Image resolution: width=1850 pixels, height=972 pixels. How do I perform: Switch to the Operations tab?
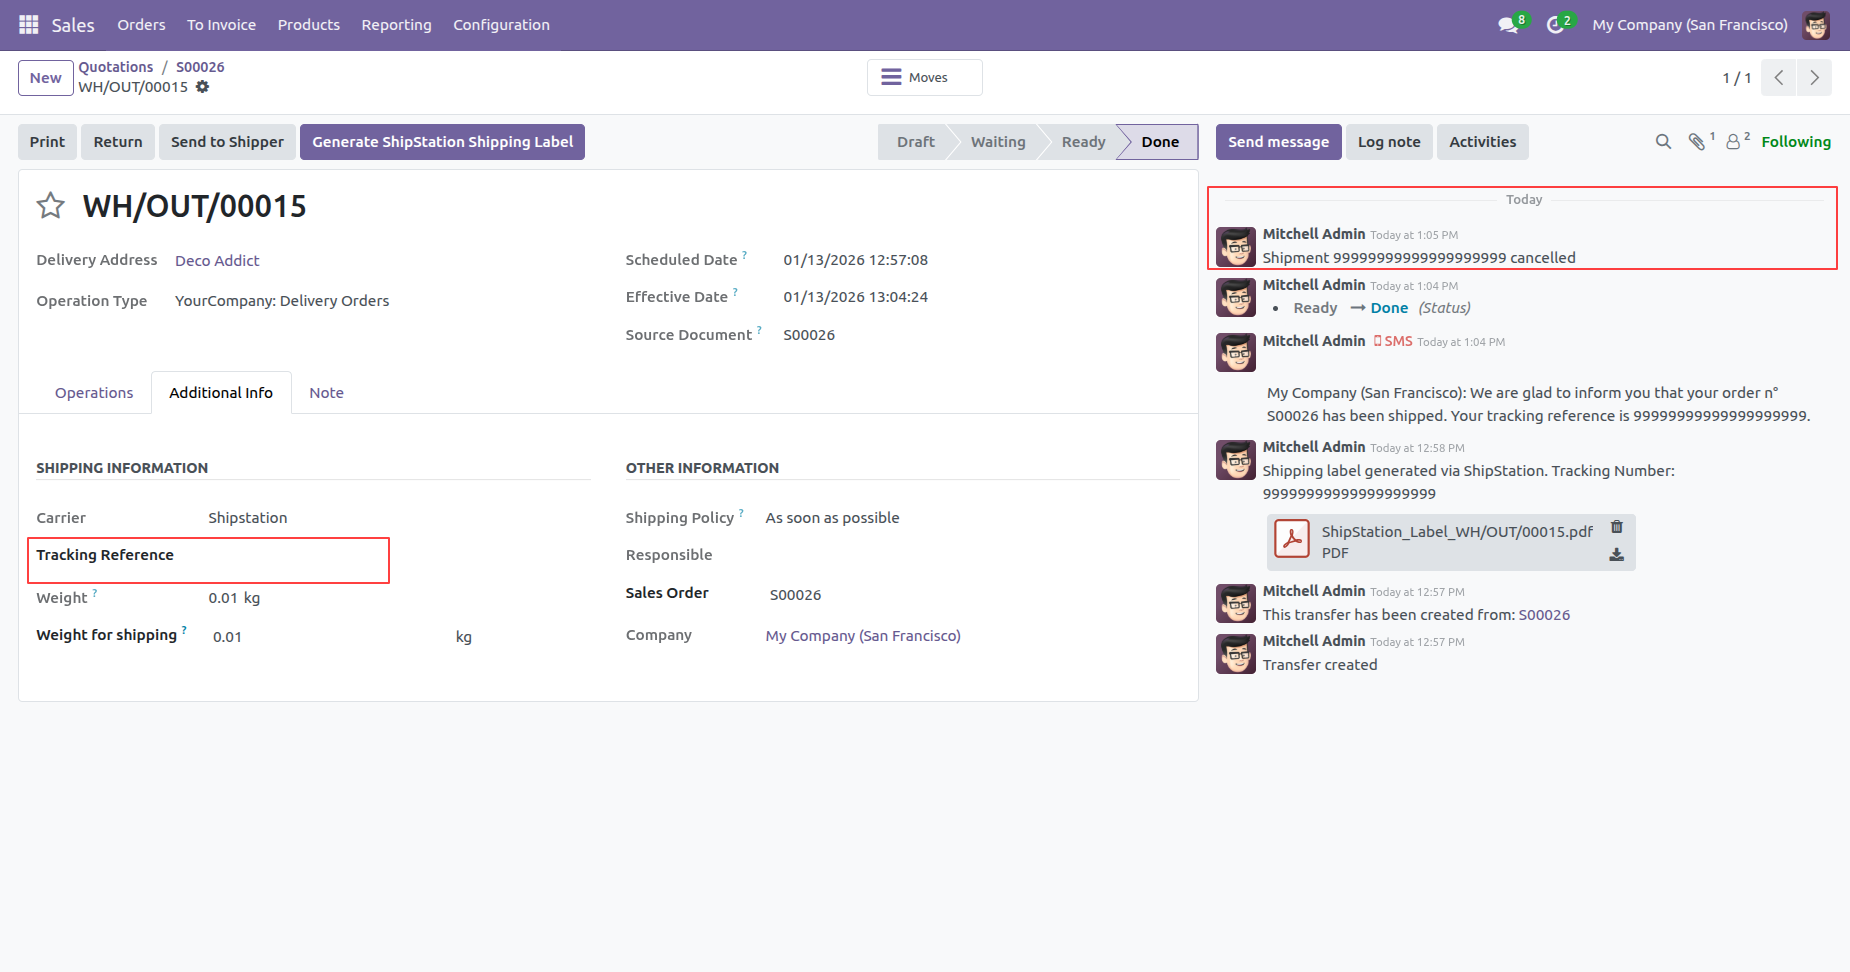click(94, 393)
